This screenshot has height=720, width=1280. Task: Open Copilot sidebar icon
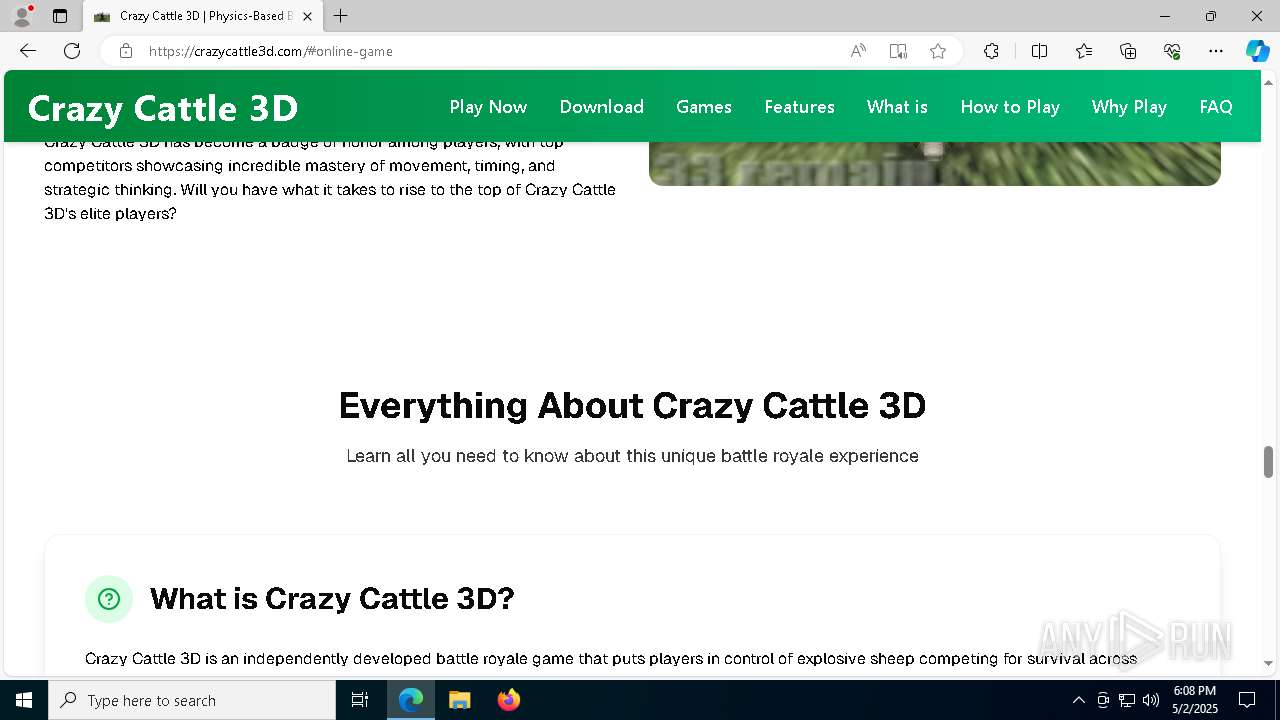pyautogui.click(x=1257, y=51)
